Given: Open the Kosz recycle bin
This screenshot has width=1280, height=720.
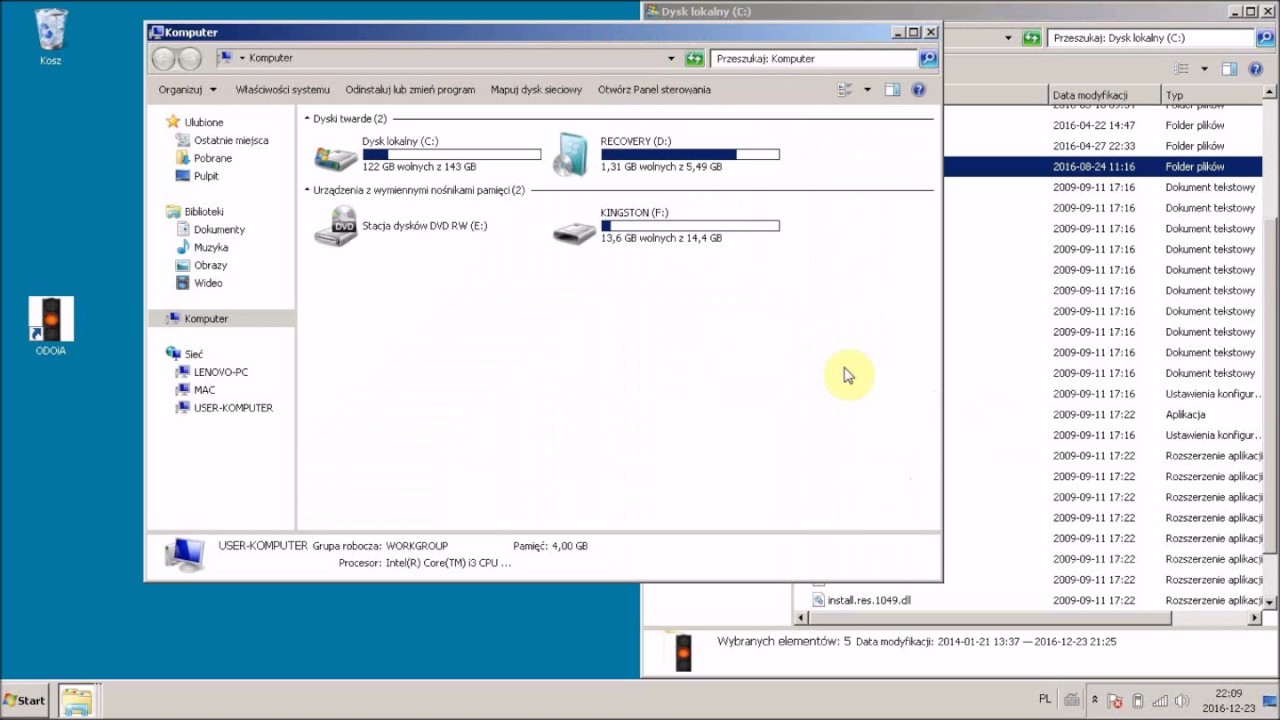Looking at the screenshot, I should pyautogui.click(x=51, y=37).
